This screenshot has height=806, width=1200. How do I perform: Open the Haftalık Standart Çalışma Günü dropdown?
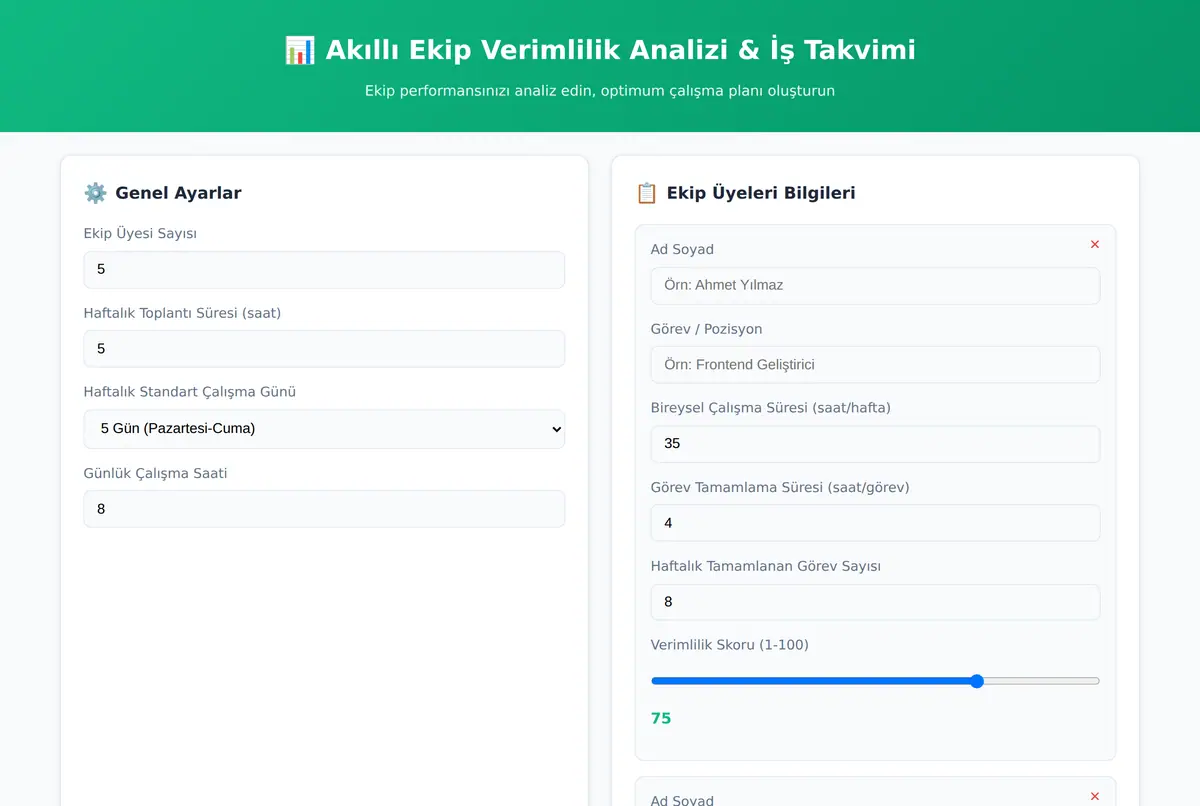coord(324,429)
